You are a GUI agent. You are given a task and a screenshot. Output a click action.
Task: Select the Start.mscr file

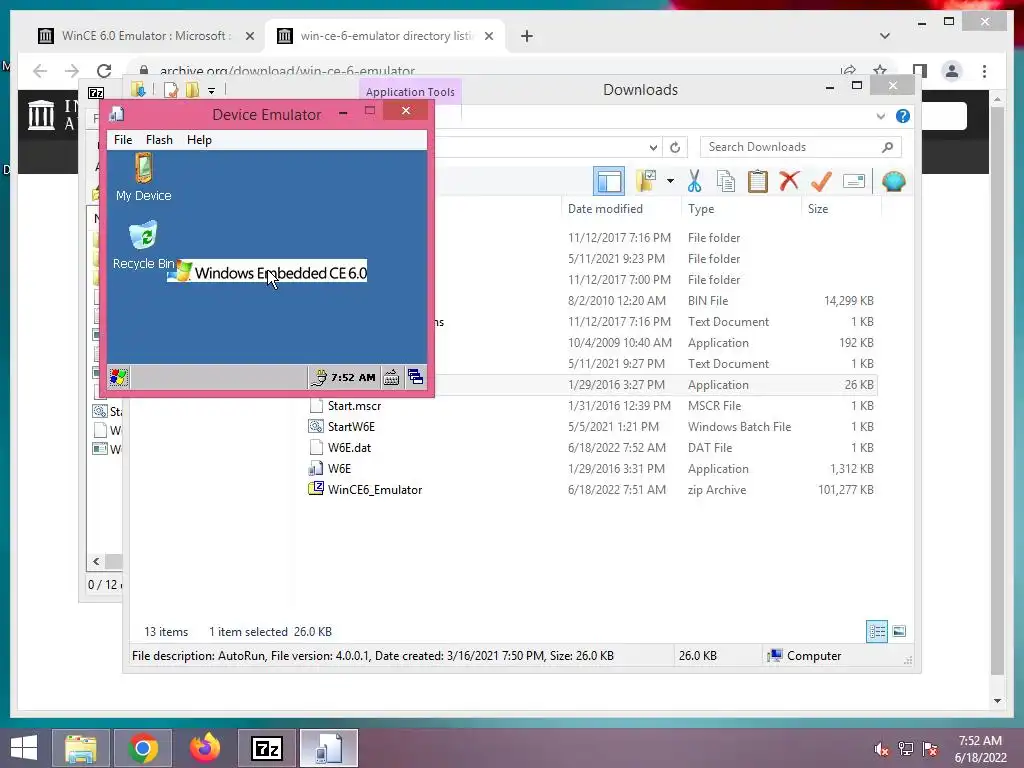pos(354,406)
